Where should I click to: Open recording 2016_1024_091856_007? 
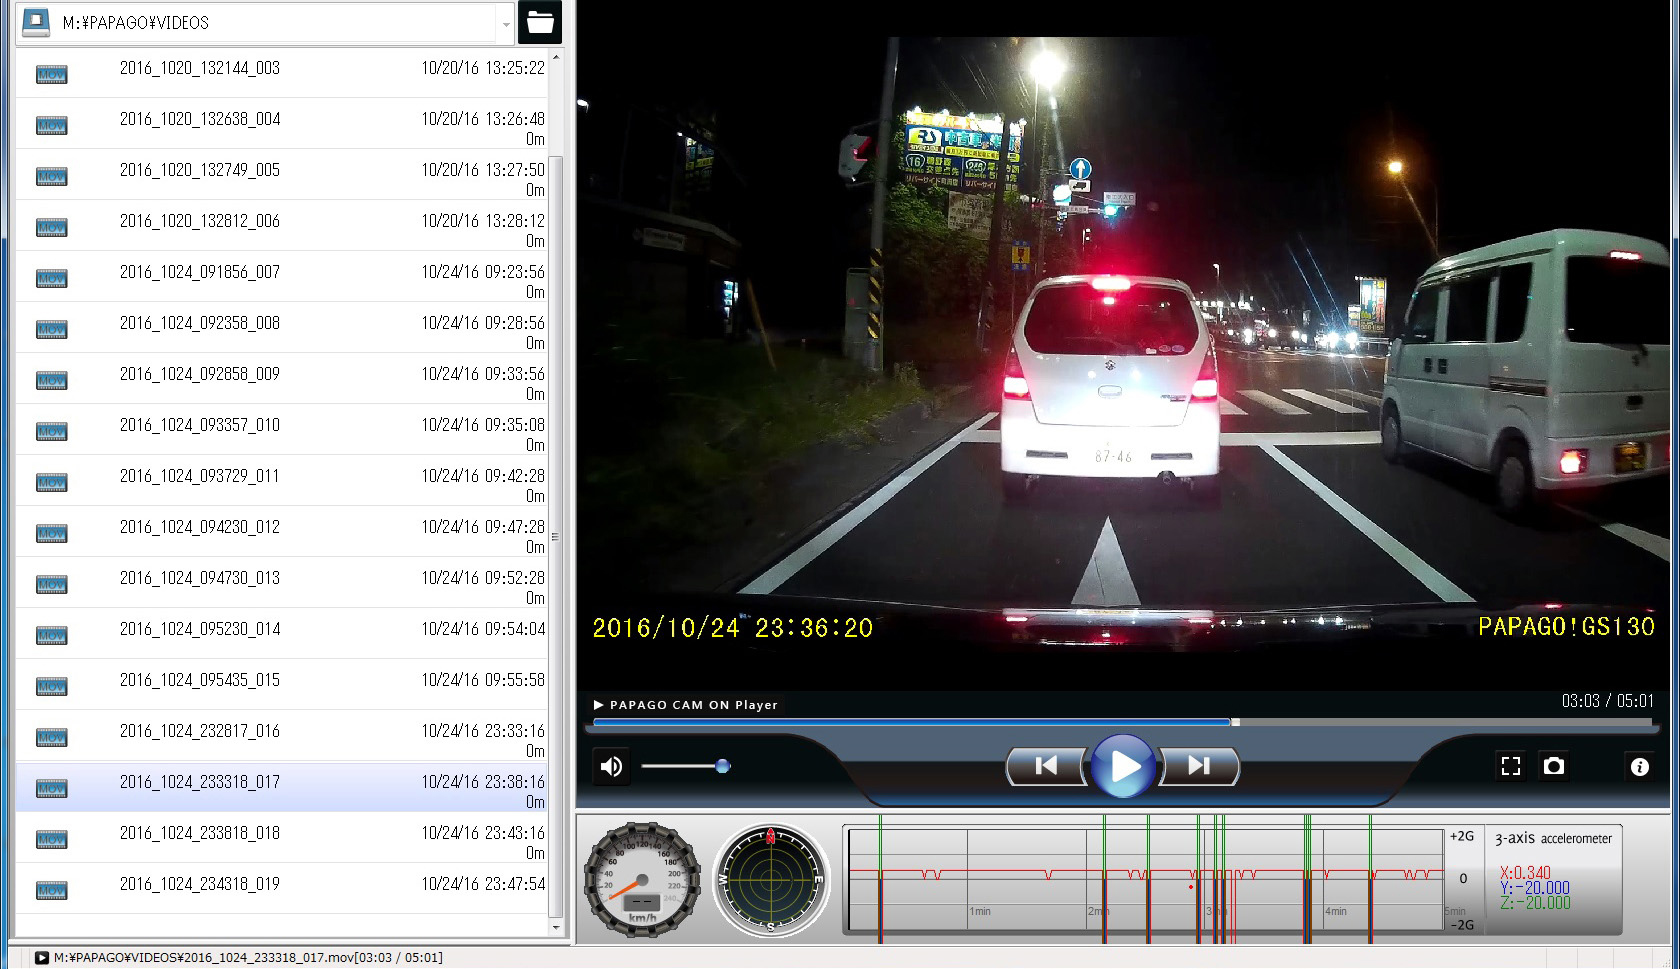coord(200,272)
